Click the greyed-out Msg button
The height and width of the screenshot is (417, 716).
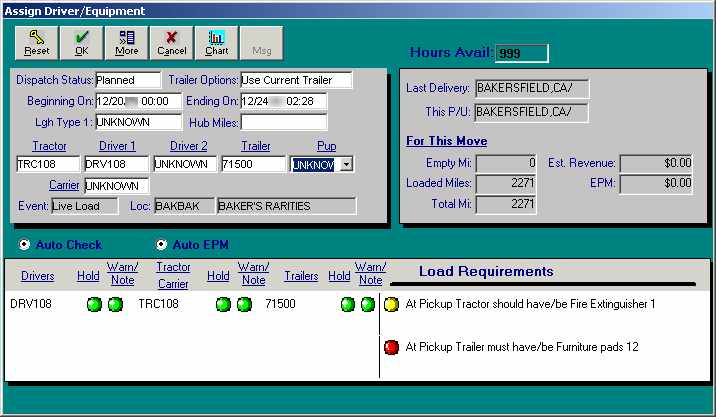[x=262, y=43]
